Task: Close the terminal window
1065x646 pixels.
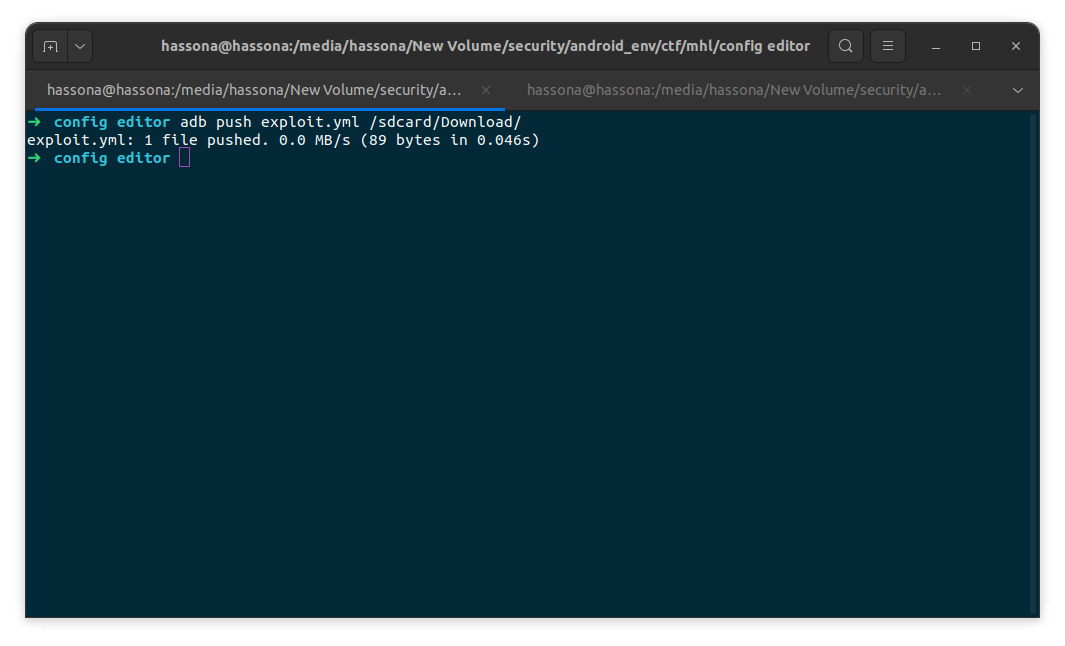Action: (x=1016, y=46)
